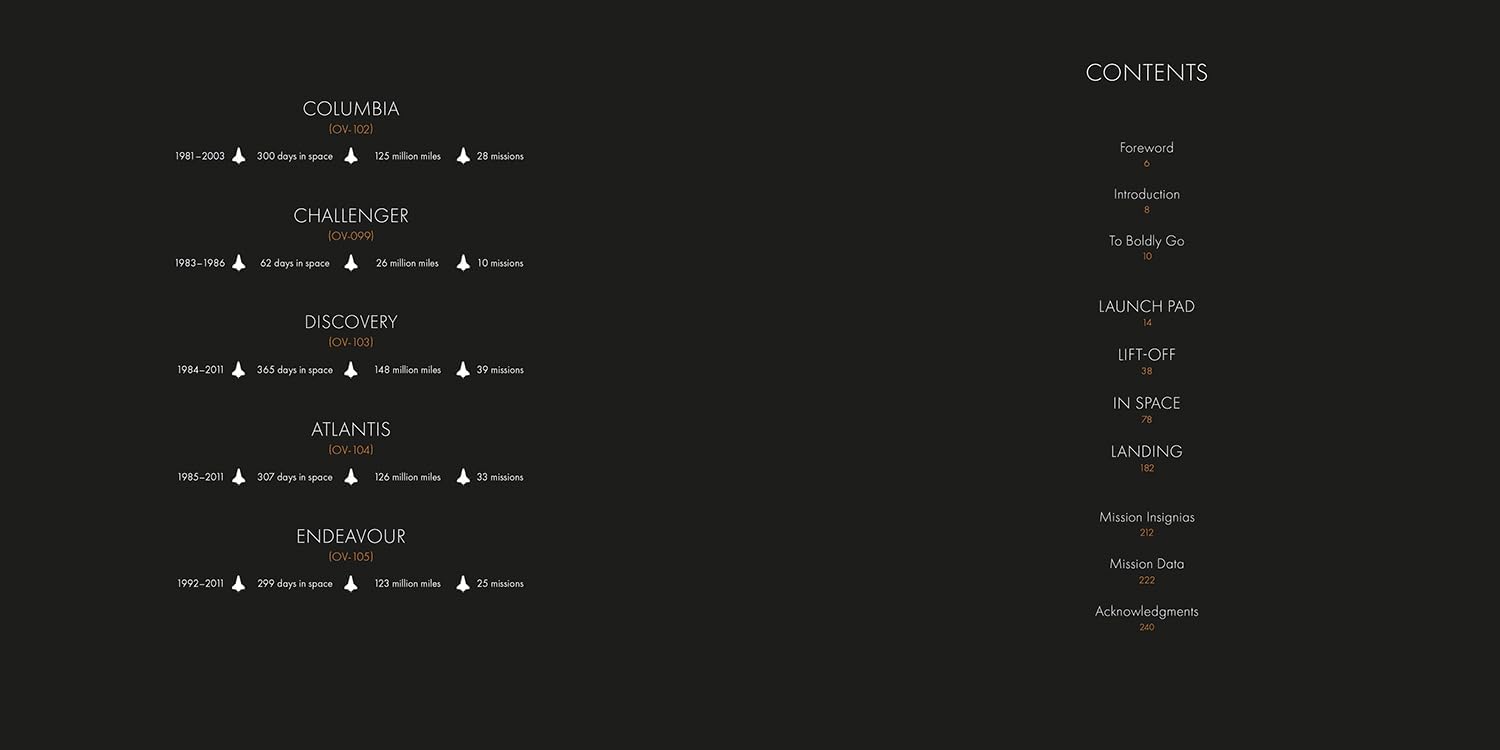Click the shuttle icon before "39 missions"

(463, 370)
